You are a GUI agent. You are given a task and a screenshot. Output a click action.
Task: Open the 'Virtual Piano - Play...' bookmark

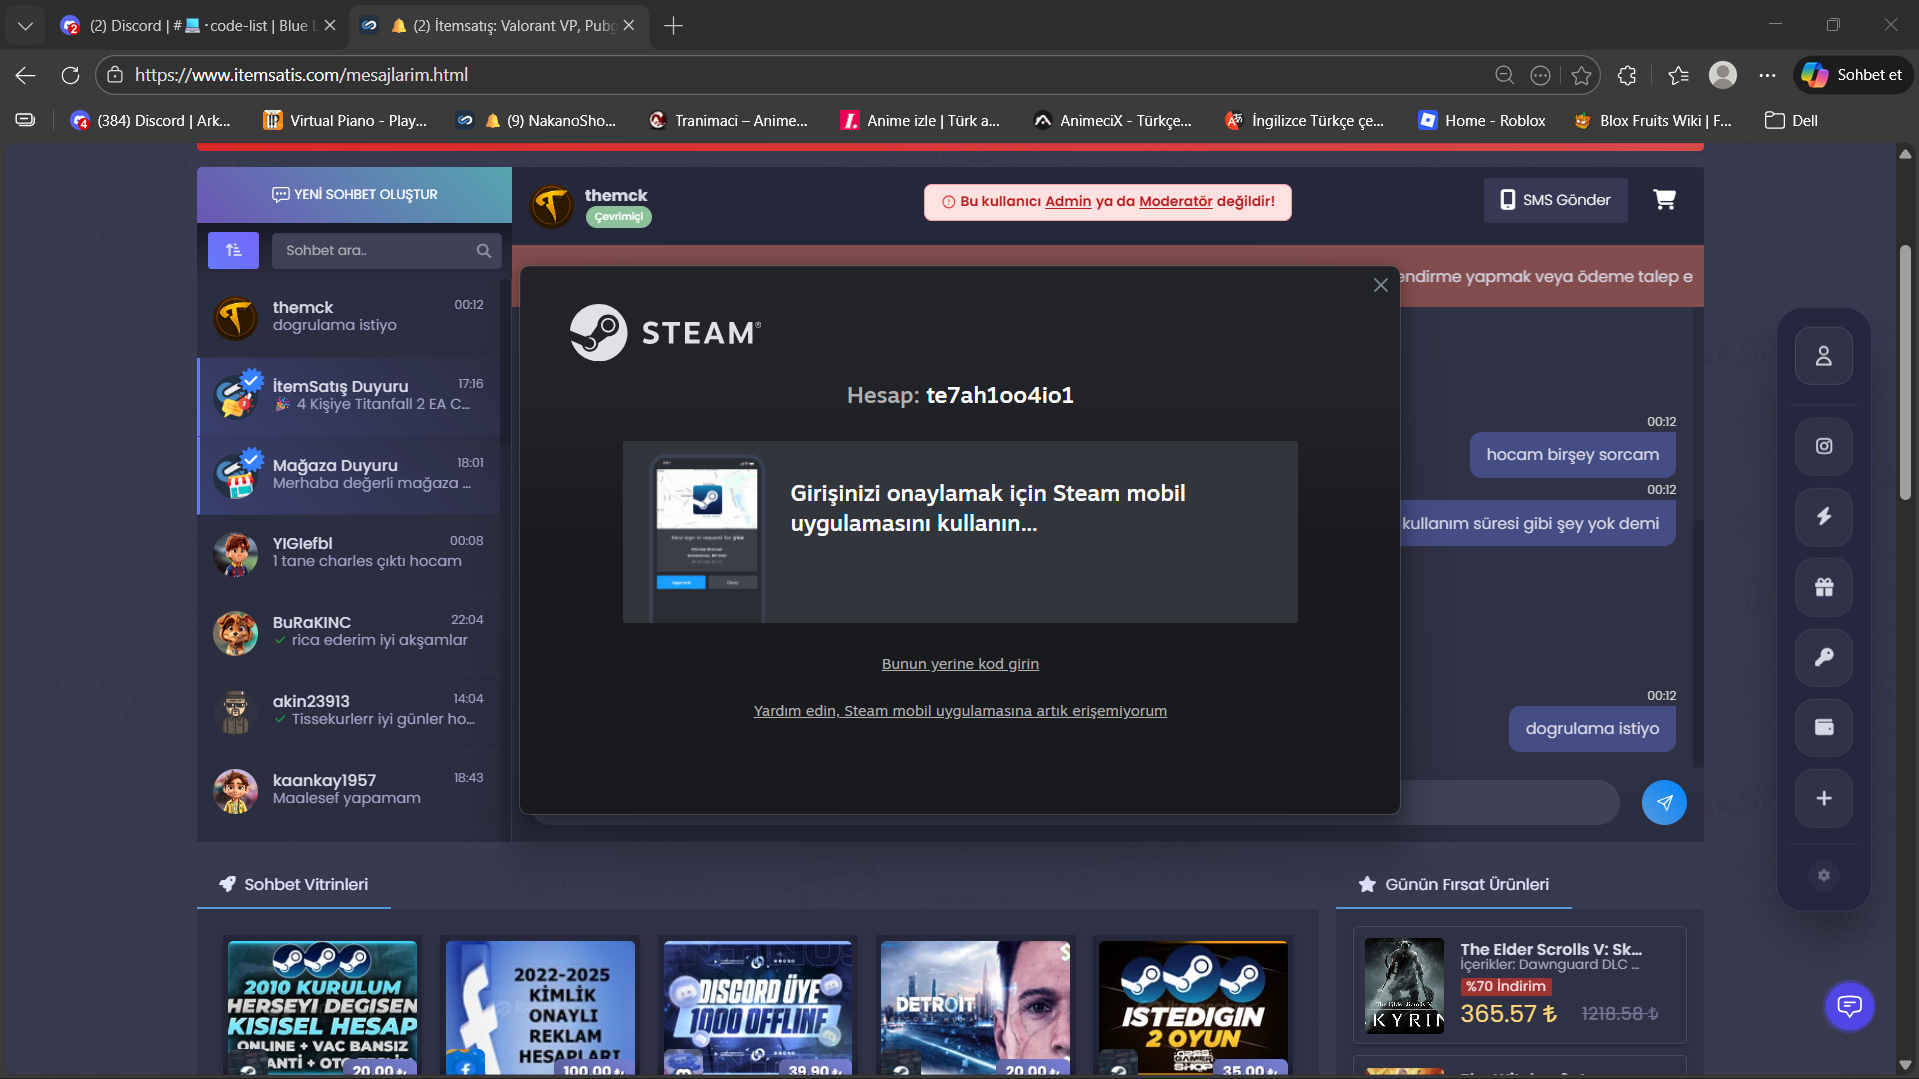click(345, 120)
